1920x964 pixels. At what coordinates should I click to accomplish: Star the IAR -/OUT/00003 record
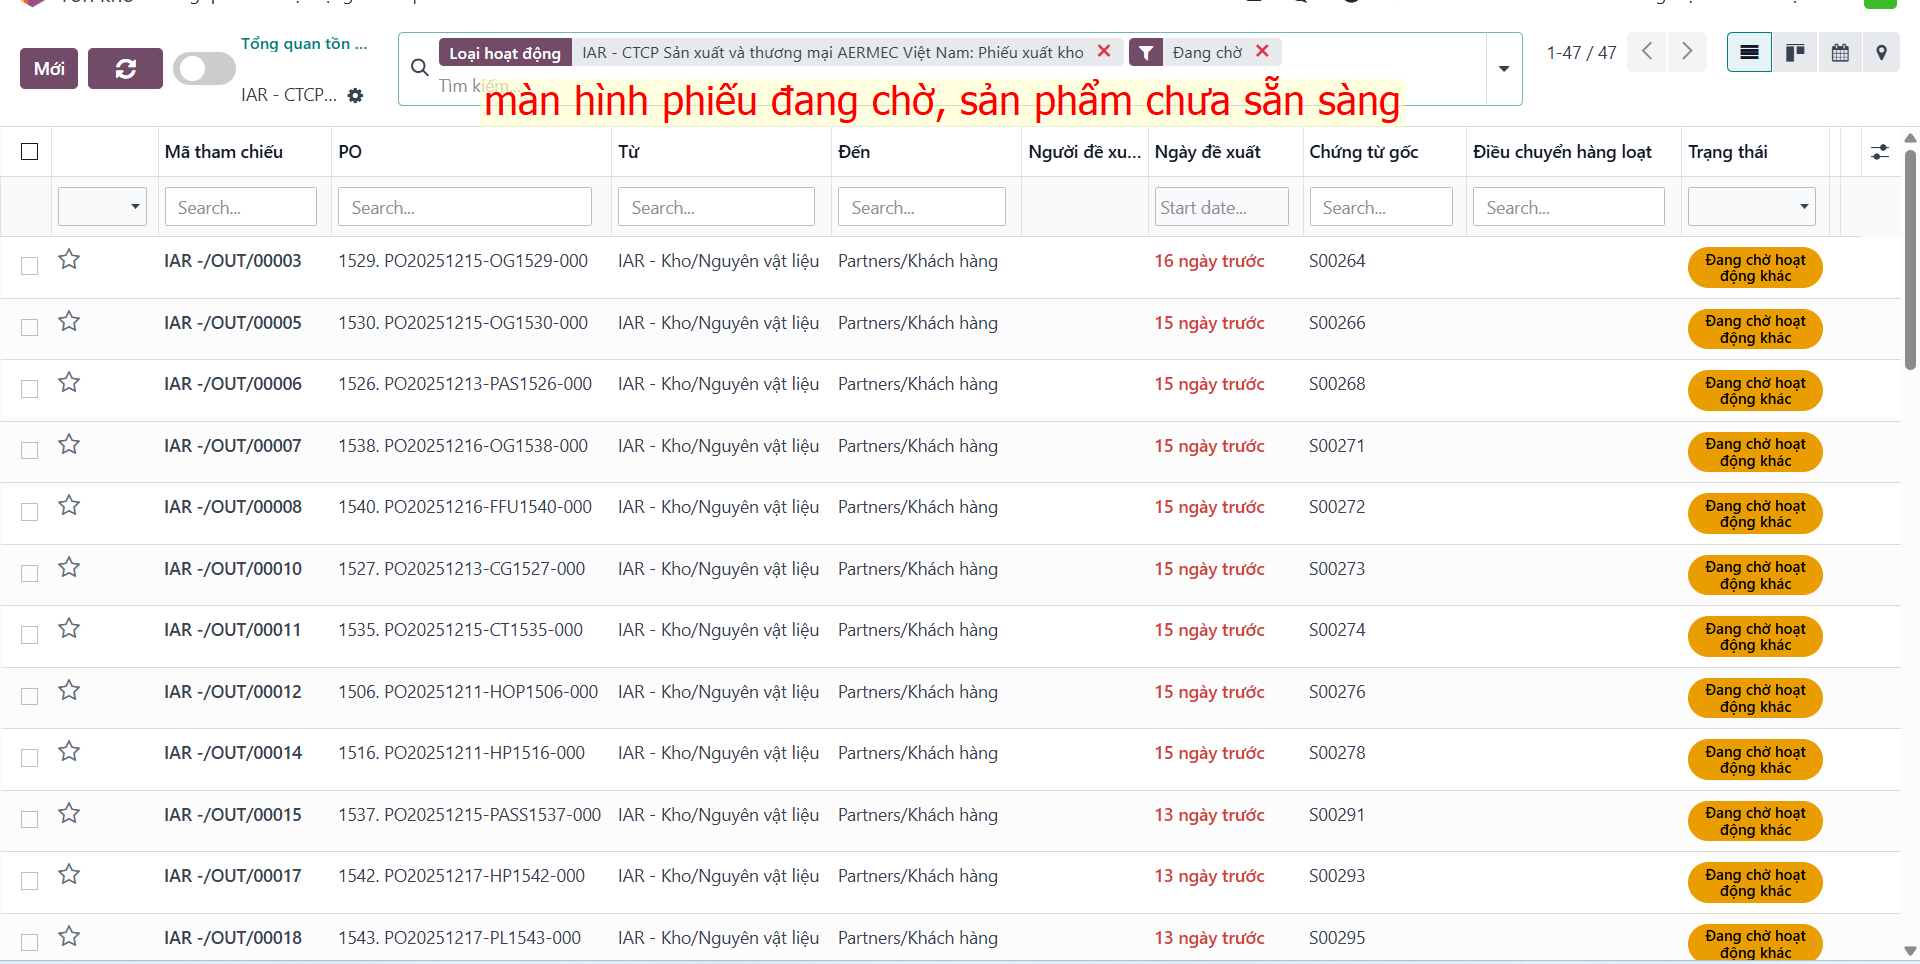point(69,260)
